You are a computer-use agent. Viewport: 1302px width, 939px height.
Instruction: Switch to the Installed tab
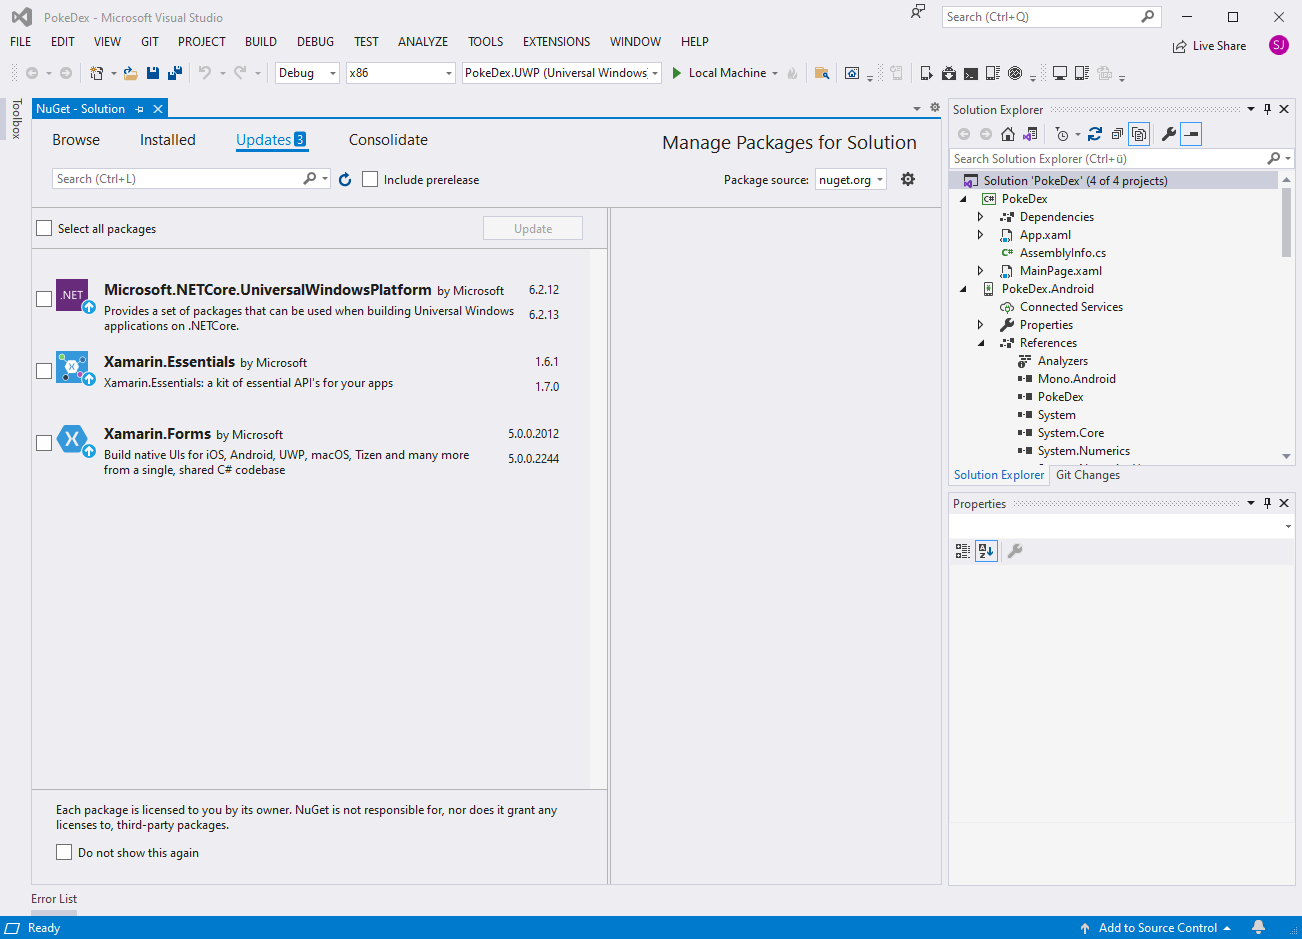pyautogui.click(x=167, y=140)
